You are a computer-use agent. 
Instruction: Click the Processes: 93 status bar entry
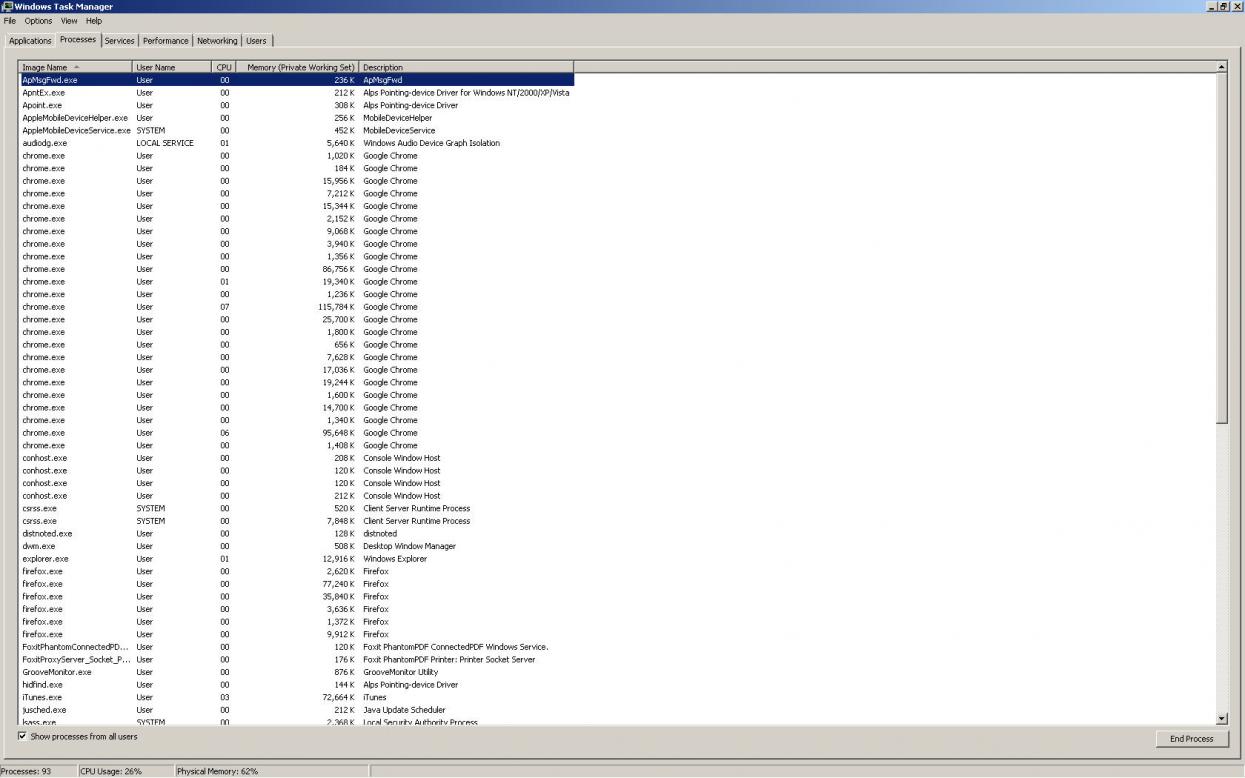coord(38,771)
